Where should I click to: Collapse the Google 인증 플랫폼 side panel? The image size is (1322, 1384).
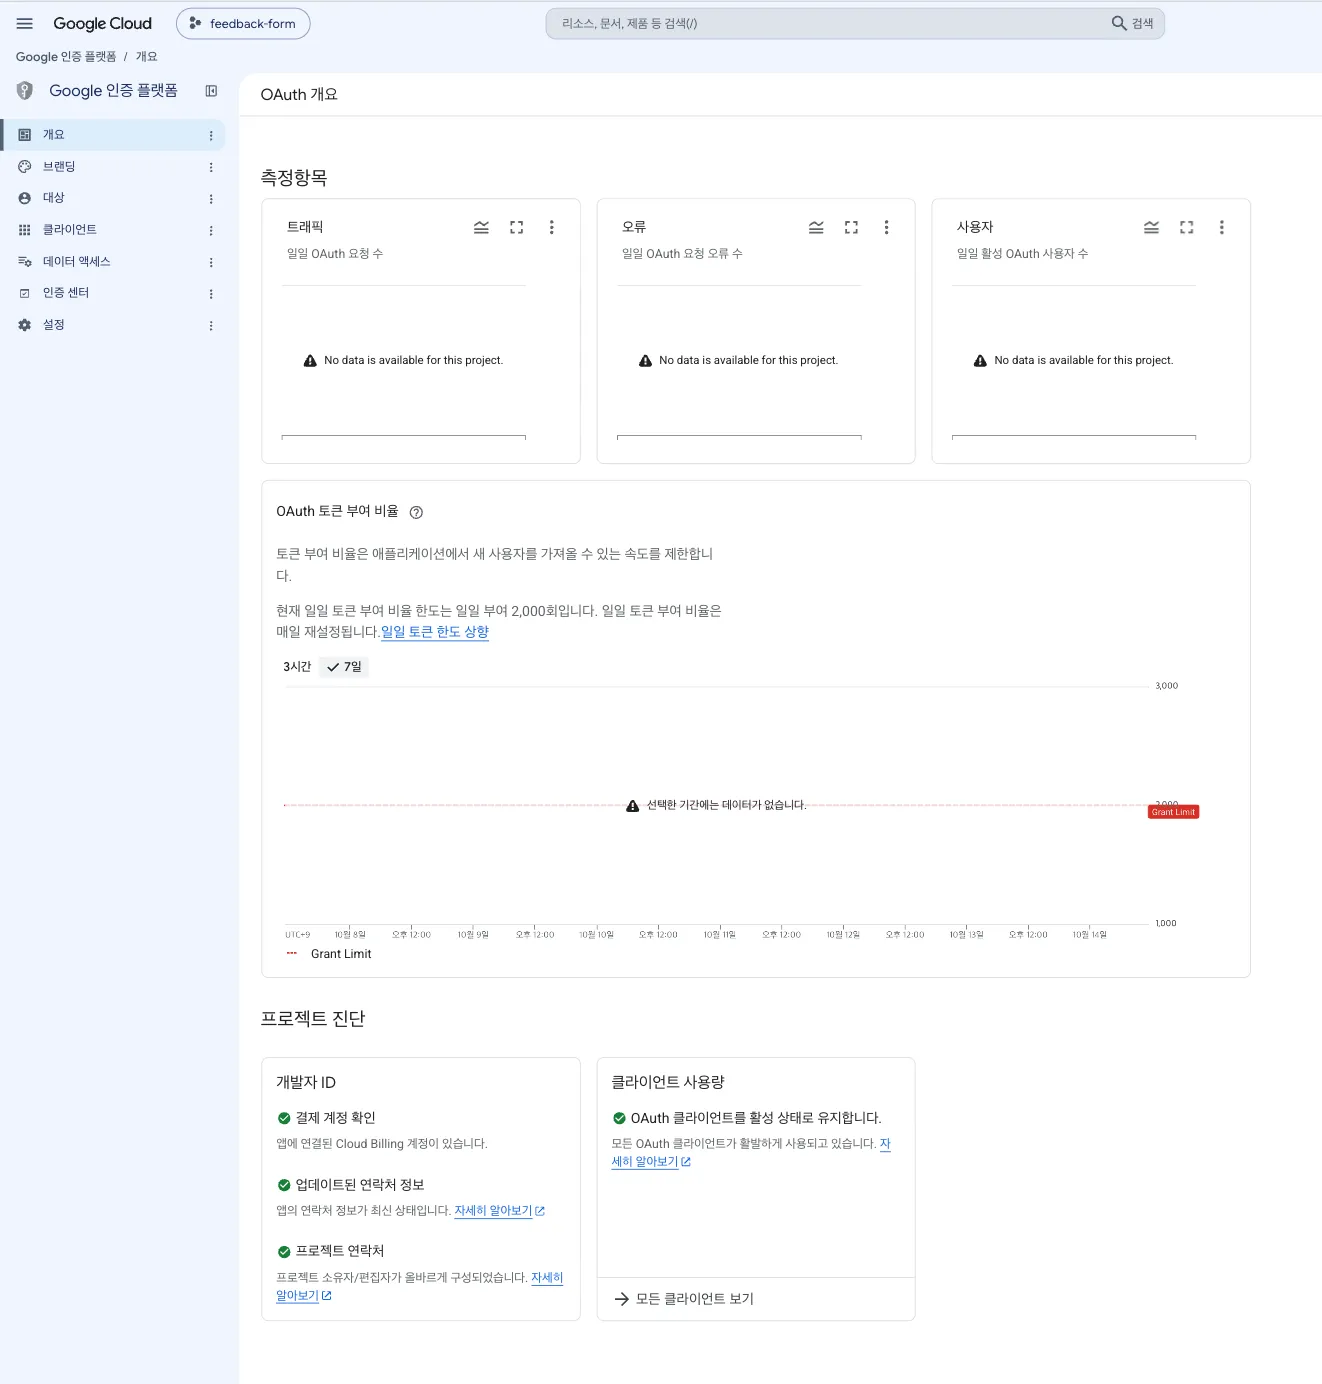point(211,91)
